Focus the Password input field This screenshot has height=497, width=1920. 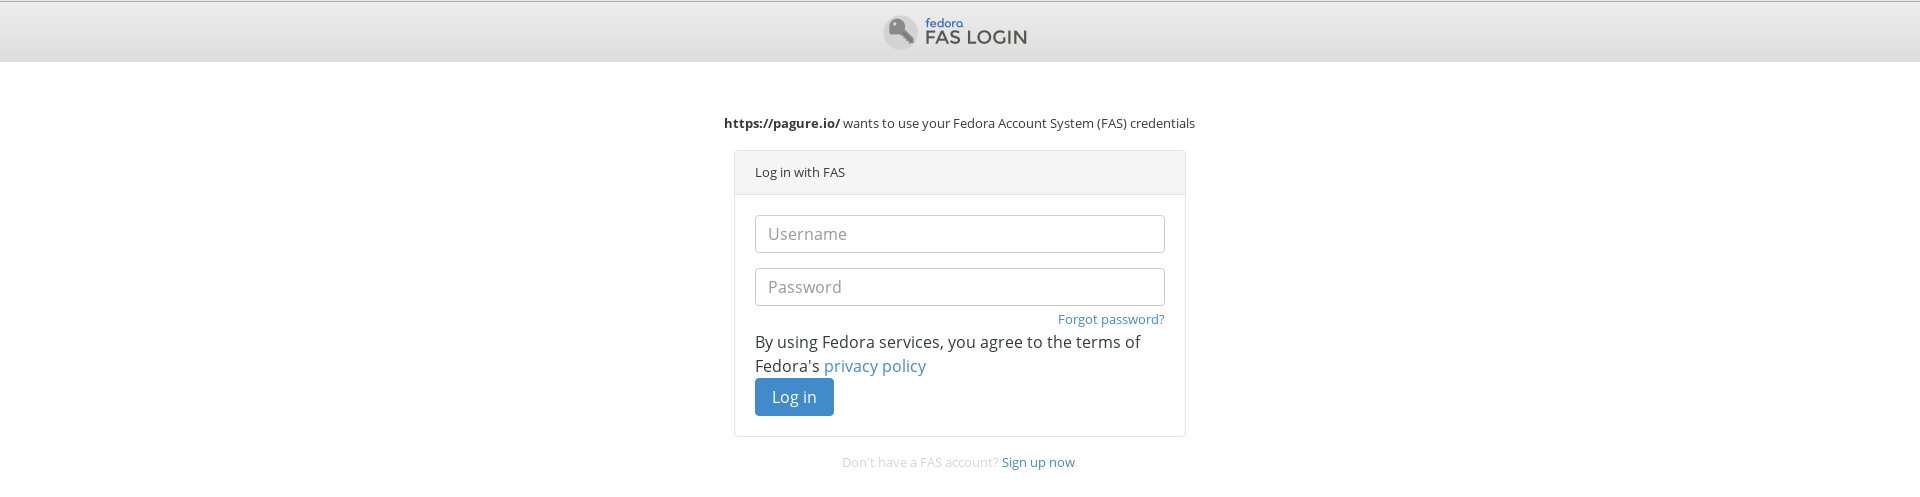pos(959,287)
